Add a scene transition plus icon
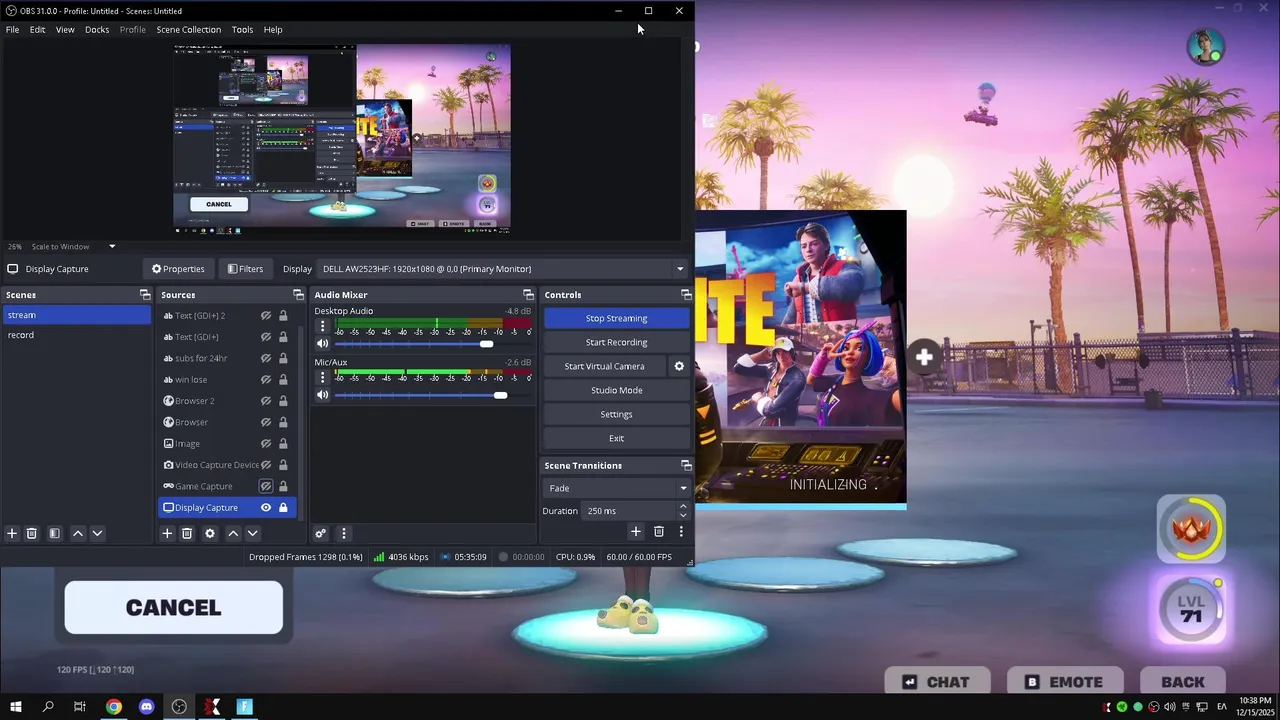 [636, 532]
